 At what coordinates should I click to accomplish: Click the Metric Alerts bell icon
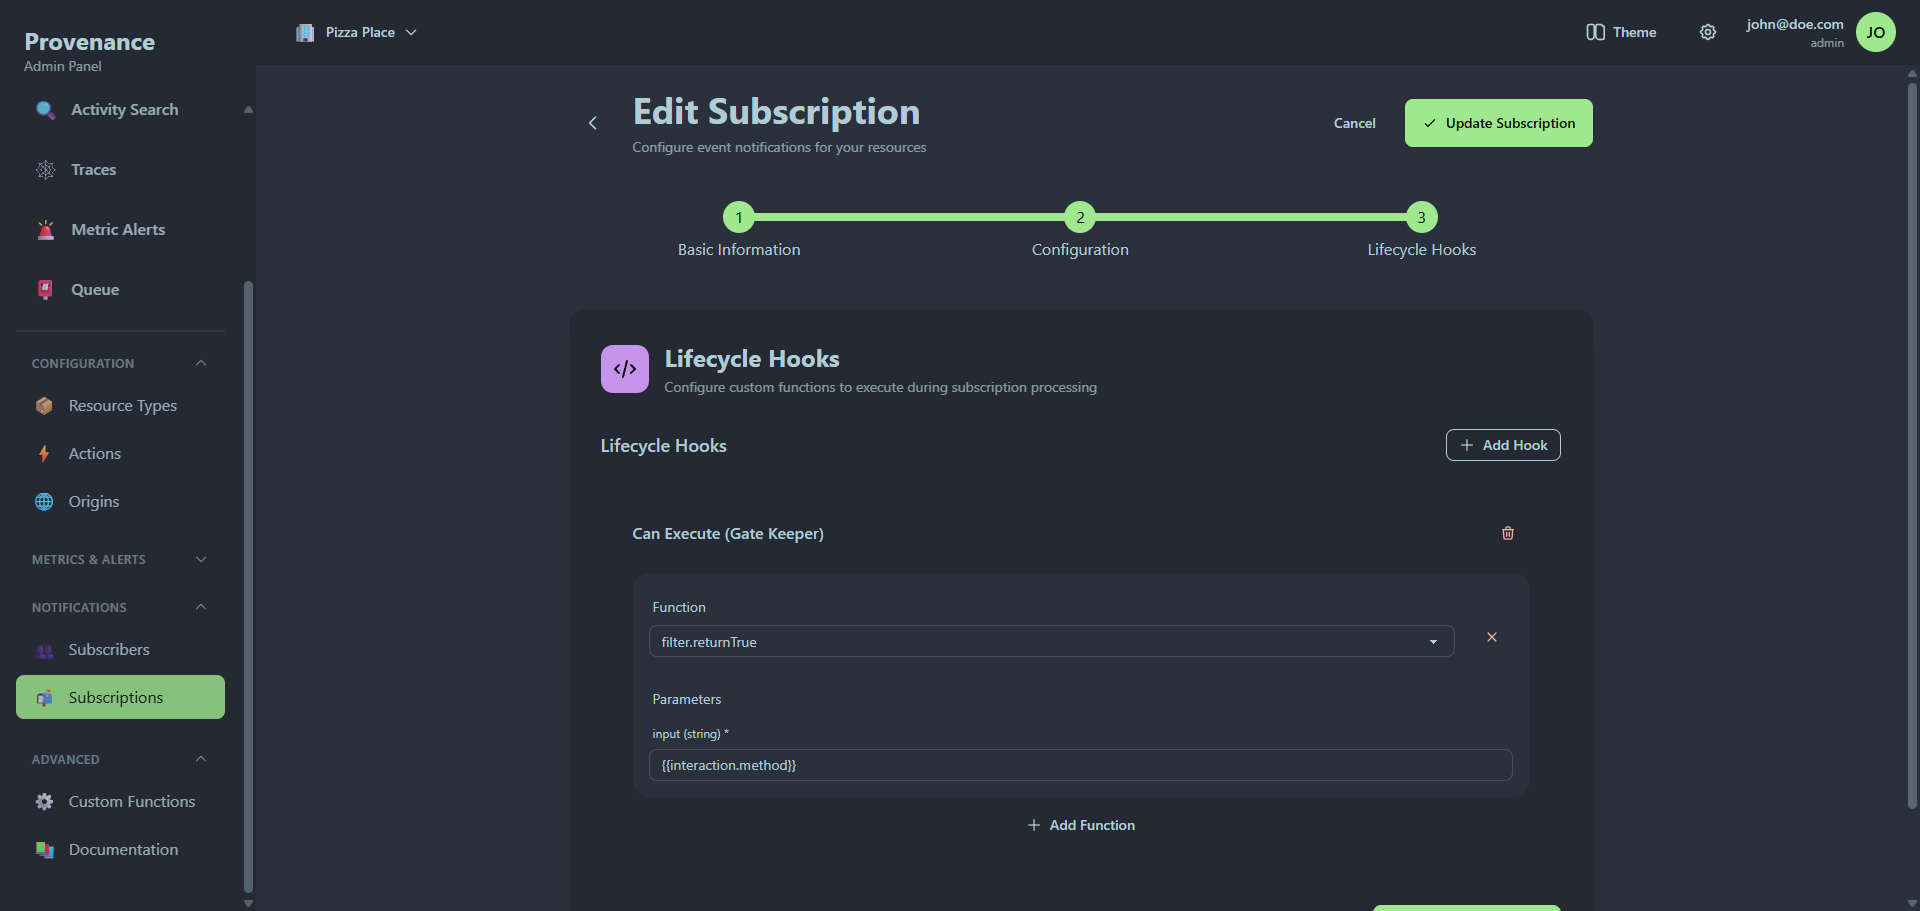click(x=45, y=229)
